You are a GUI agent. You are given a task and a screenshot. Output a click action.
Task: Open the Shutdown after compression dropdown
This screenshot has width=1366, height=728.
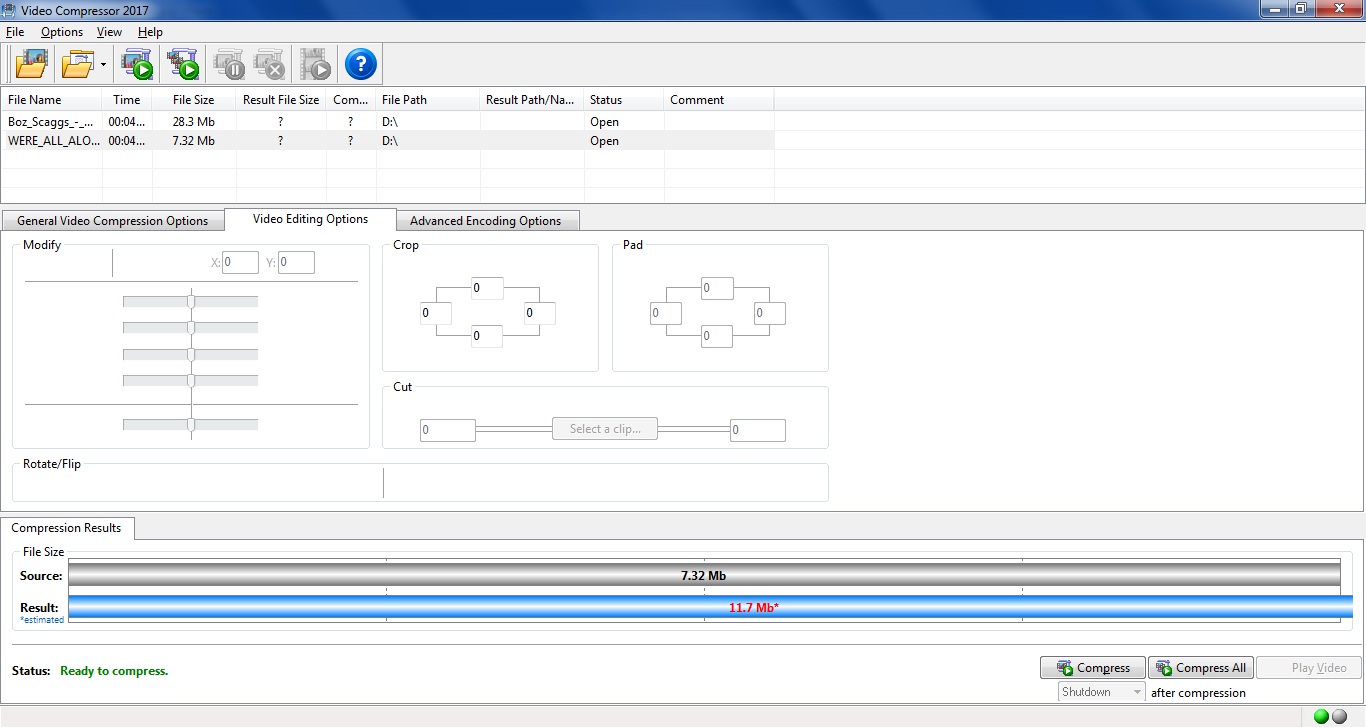[1137, 691]
